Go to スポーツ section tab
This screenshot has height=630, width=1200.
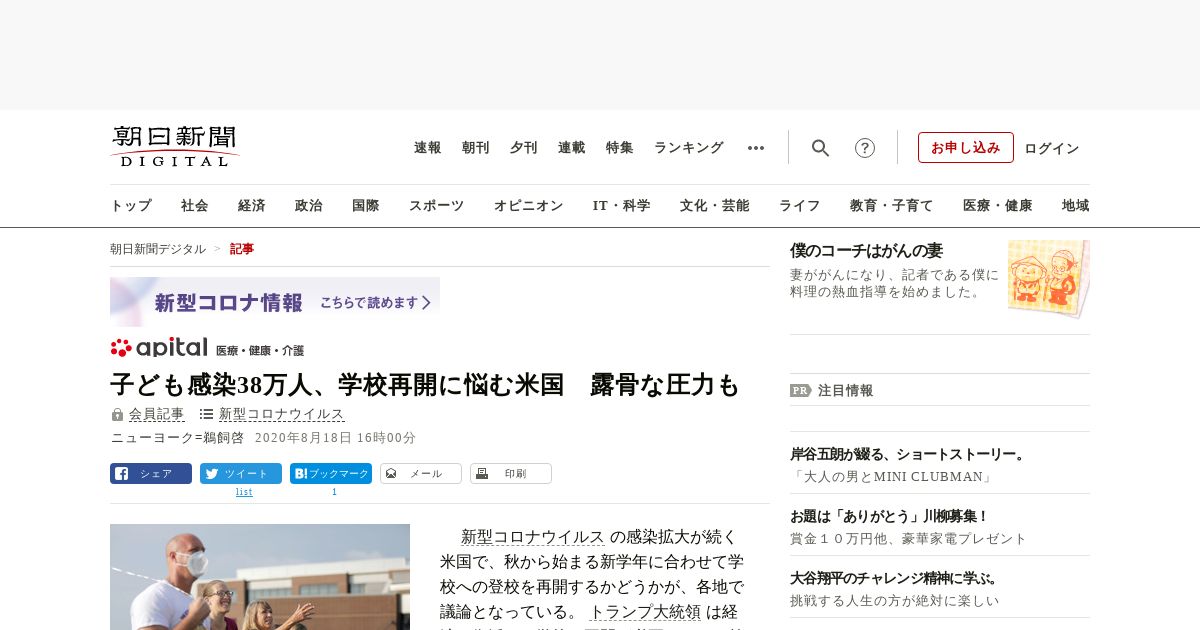(x=436, y=206)
